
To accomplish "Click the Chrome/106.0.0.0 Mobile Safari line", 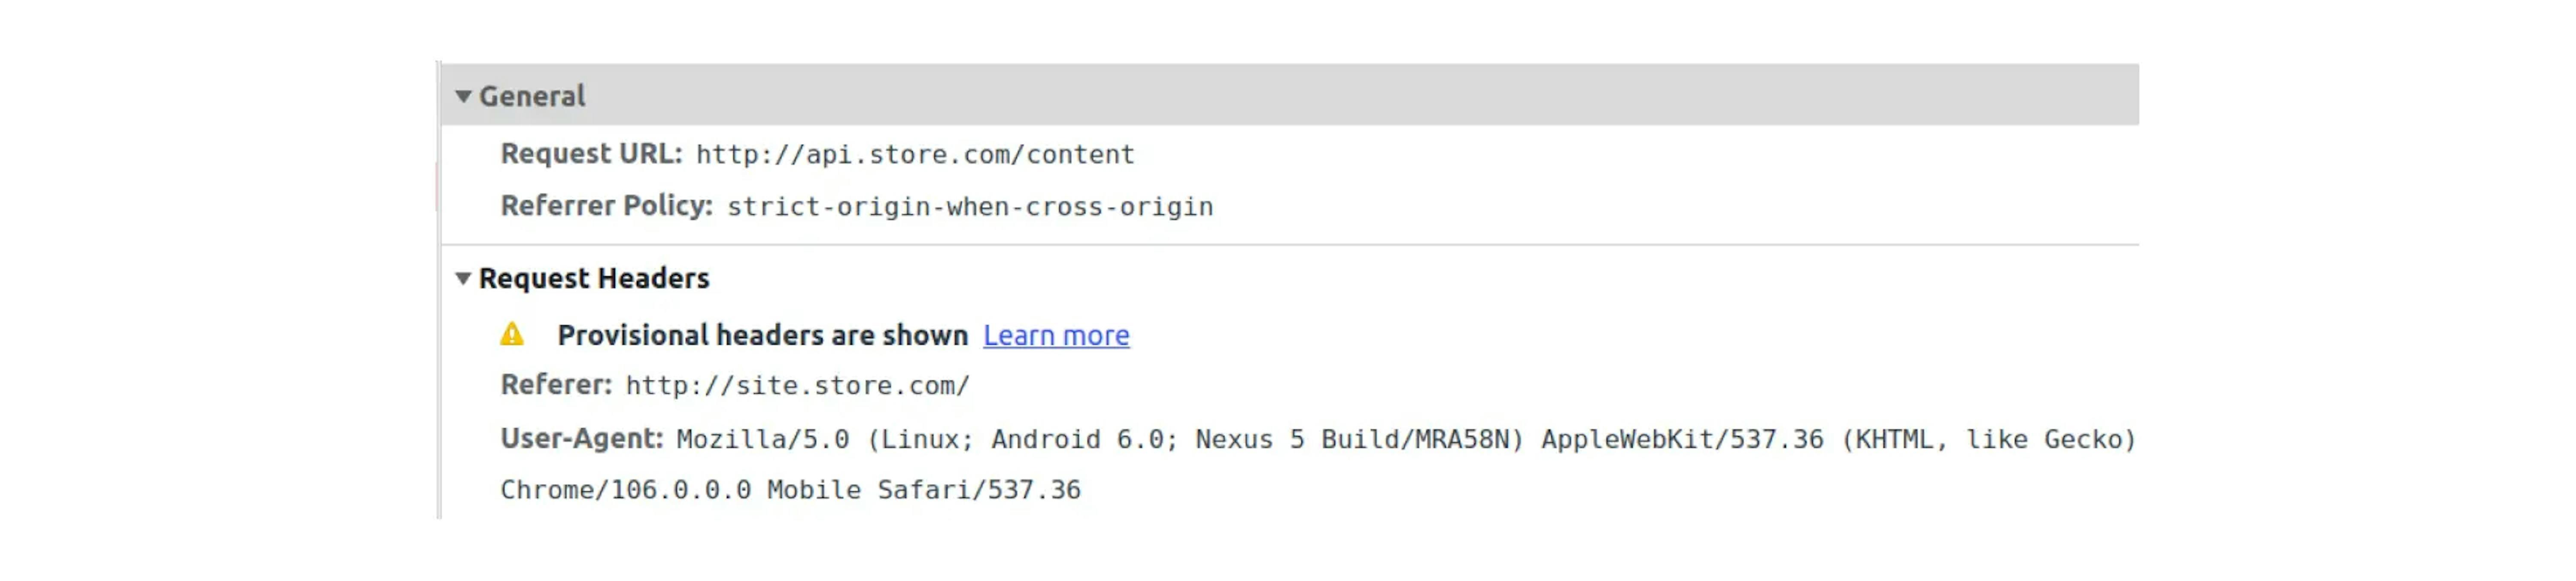I will click(790, 490).
